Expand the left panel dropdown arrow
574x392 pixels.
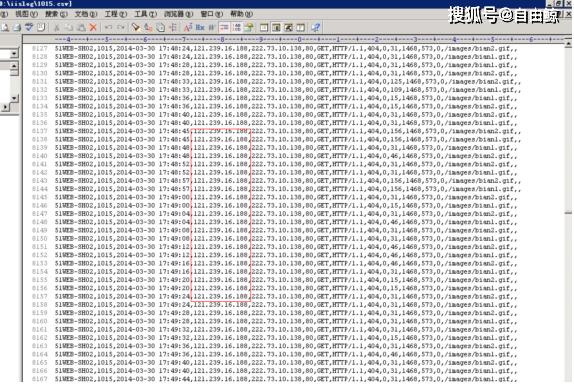14,54
